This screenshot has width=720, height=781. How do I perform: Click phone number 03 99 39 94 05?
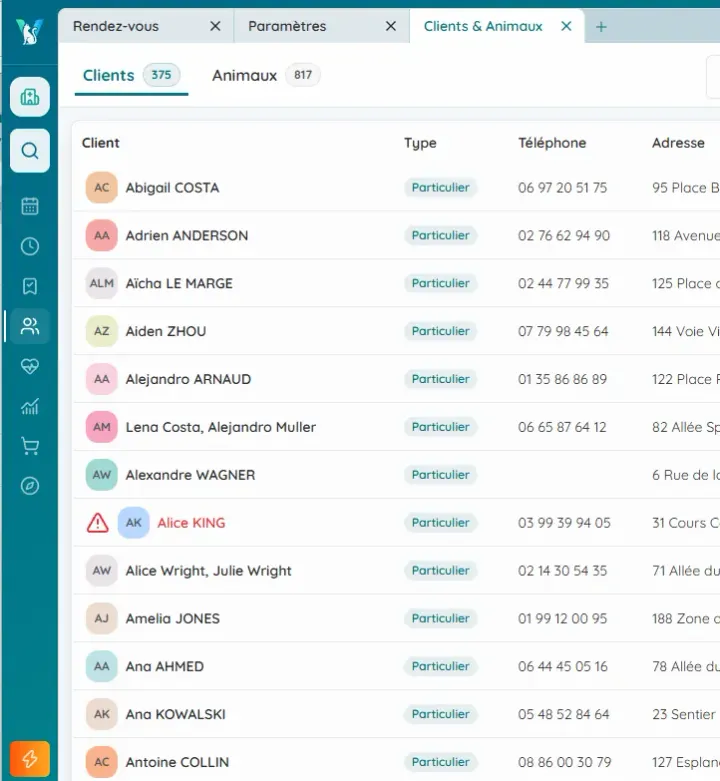(x=564, y=522)
